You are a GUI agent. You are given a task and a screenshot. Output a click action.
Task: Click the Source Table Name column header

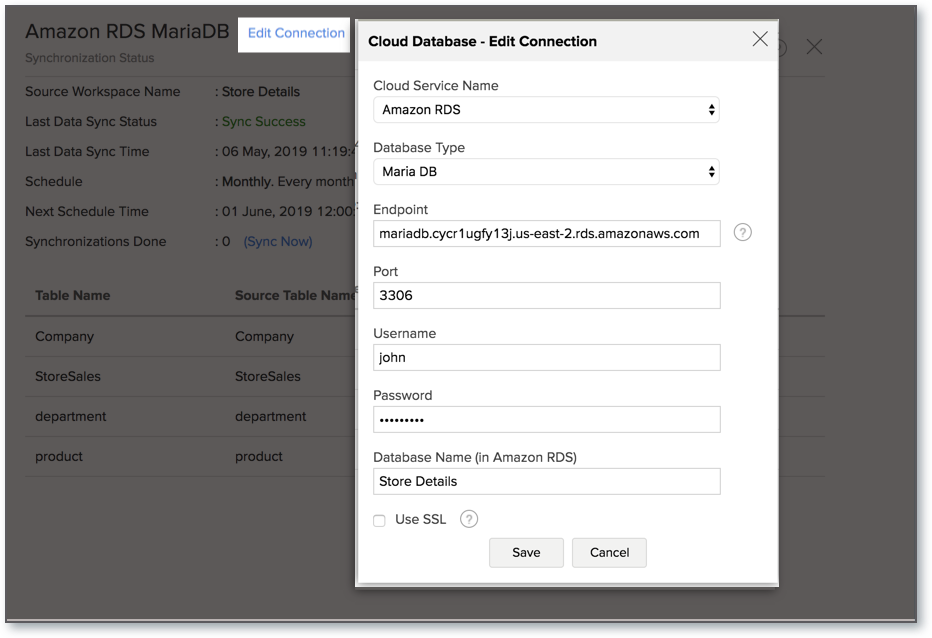coord(295,296)
